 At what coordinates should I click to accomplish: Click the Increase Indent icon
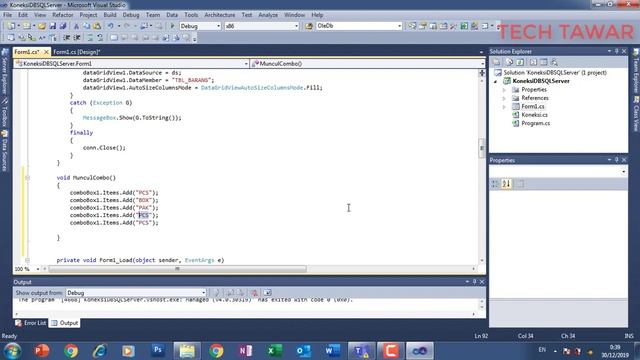[x=77, y=38]
